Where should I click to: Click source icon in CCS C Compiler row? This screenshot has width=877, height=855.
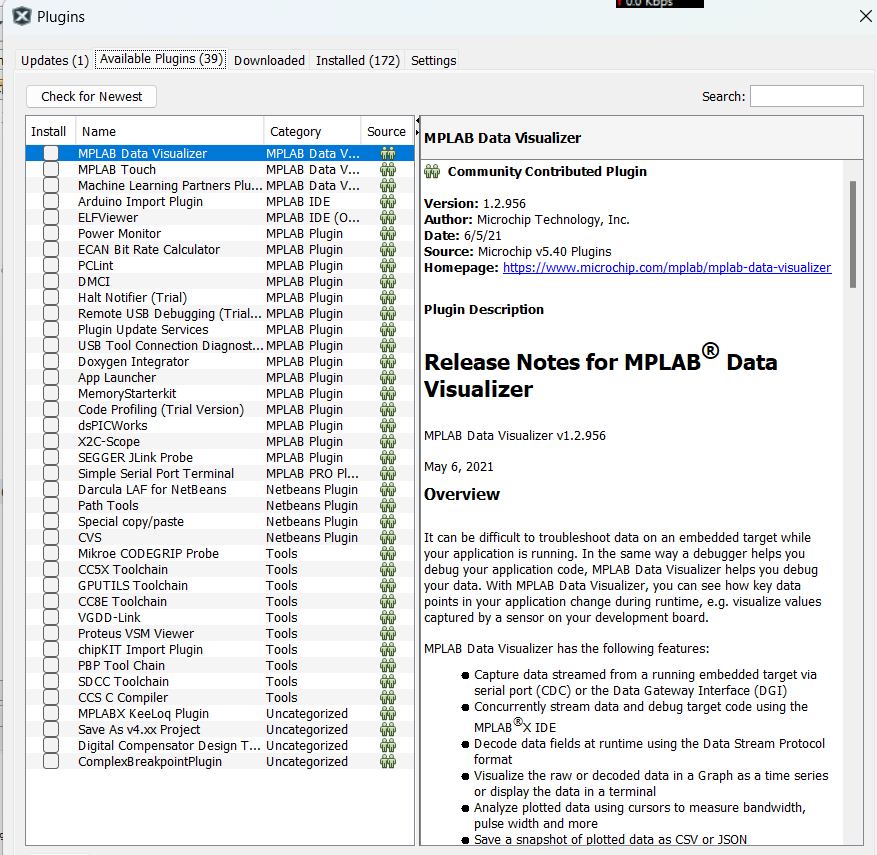[x=388, y=698]
